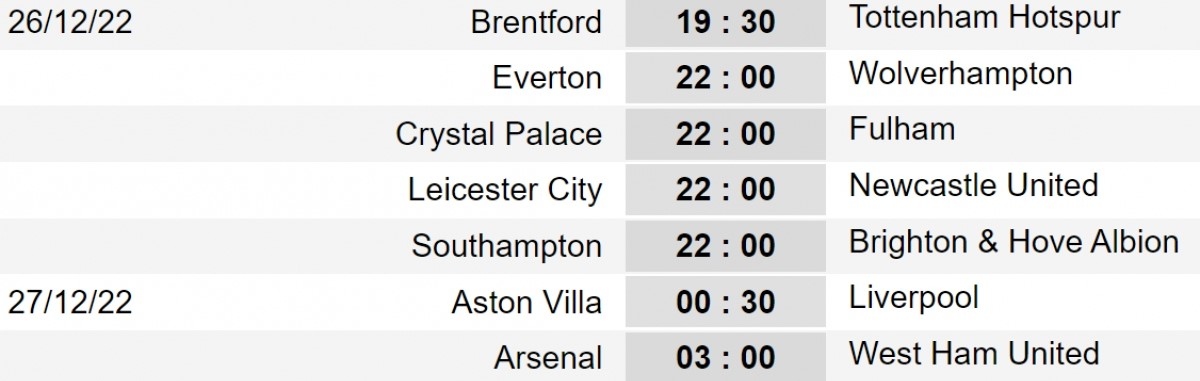Select the 00 : 30 kickoff time
1200x381 pixels.
[726, 301]
